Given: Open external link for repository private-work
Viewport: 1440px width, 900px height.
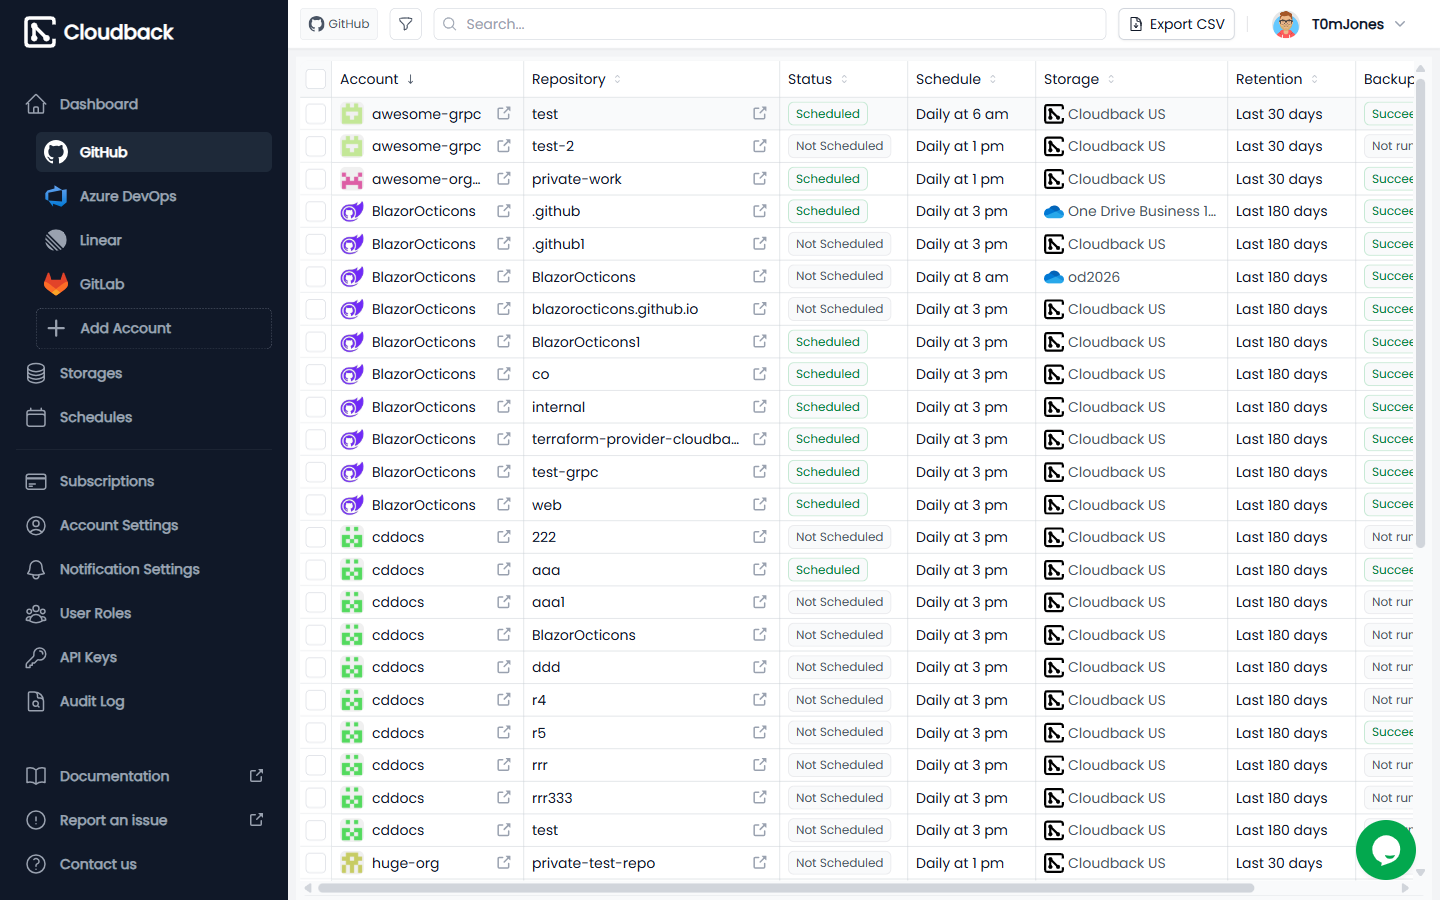Looking at the screenshot, I should tap(760, 179).
